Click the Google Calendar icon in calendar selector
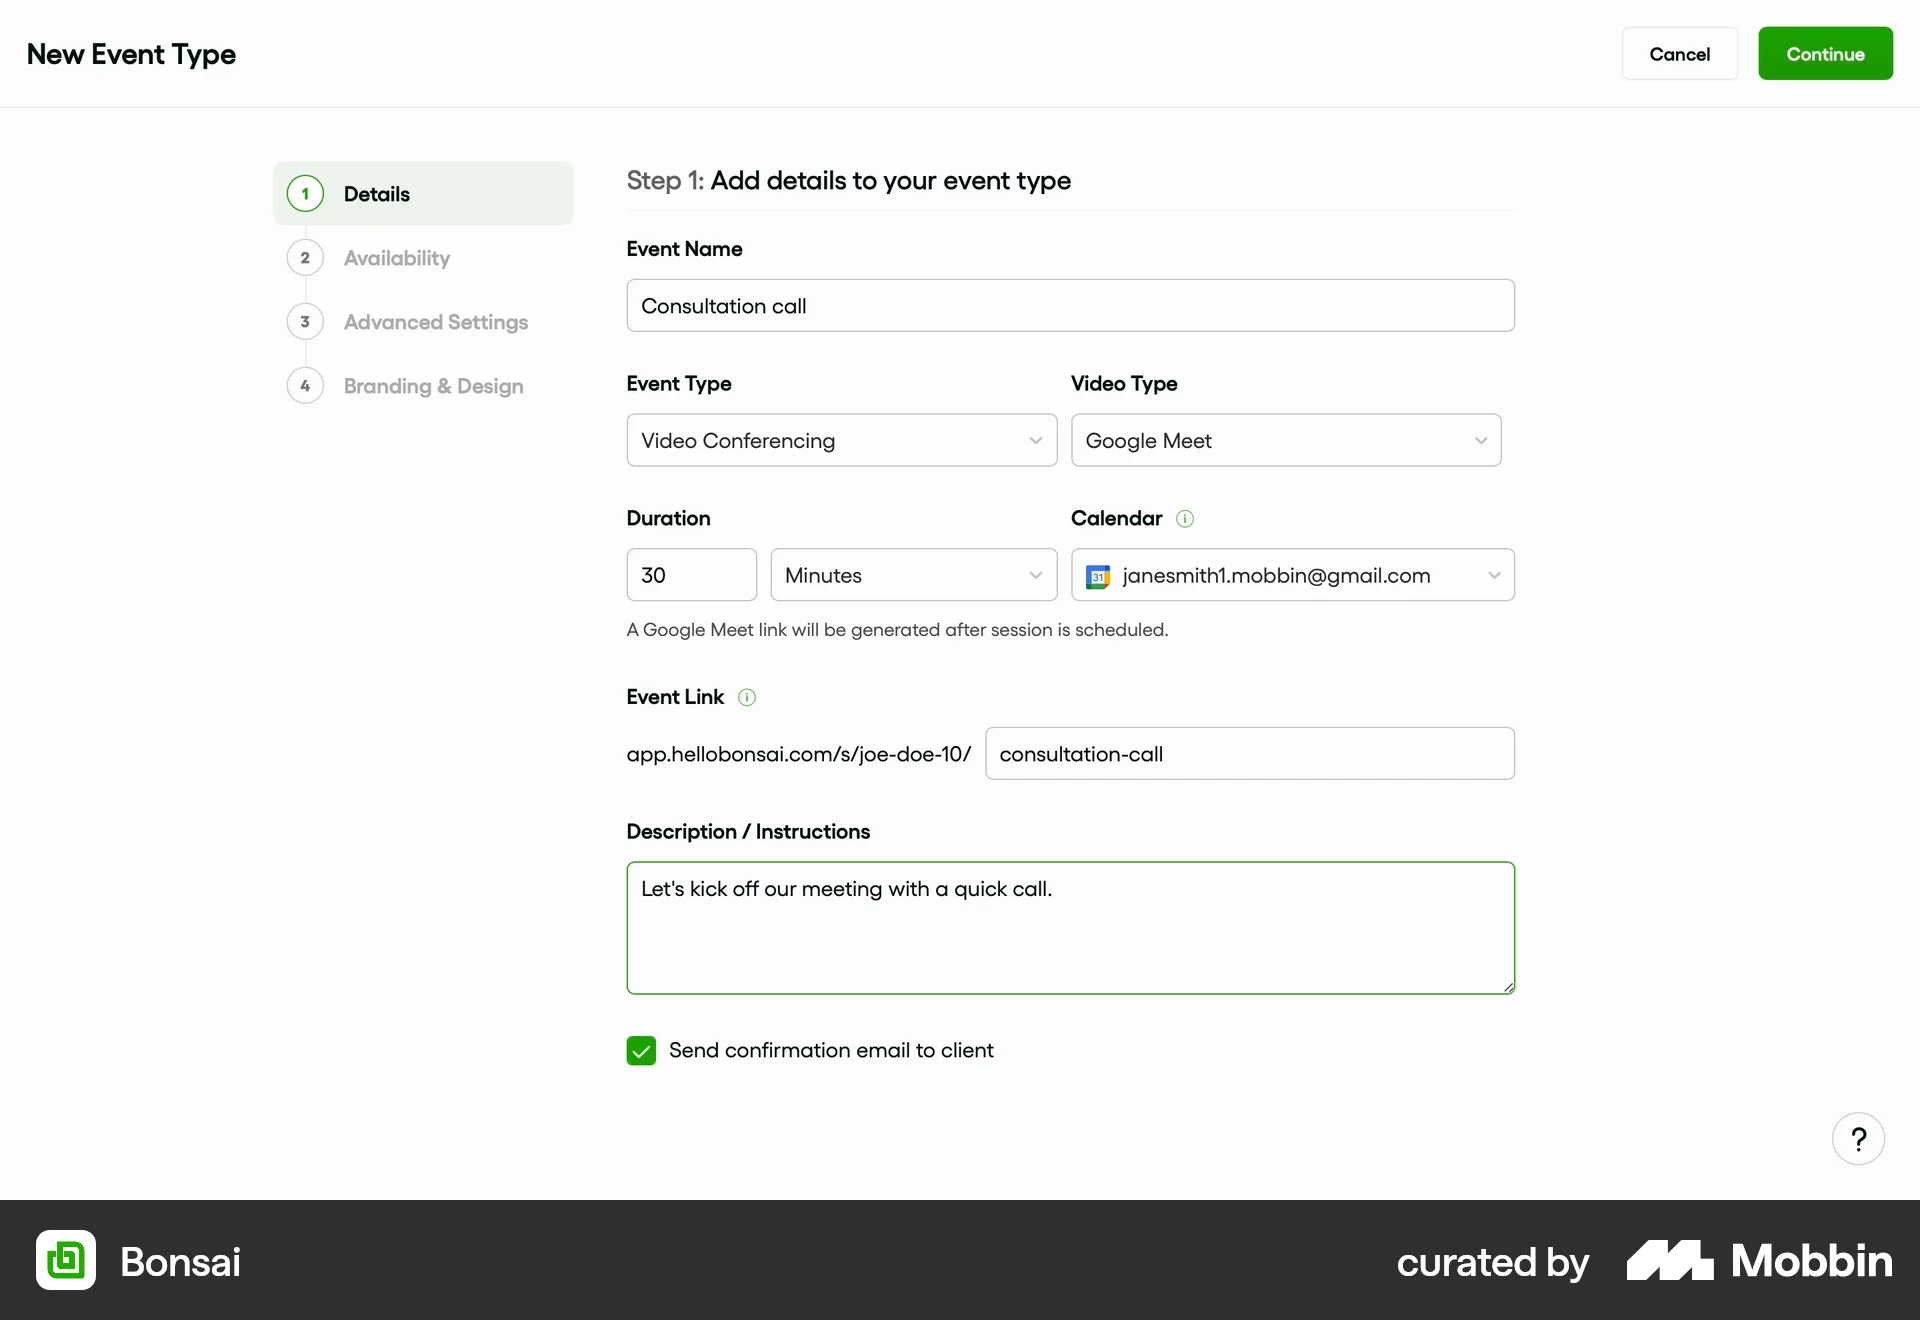1920x1320 pixels. (1098, 576)
